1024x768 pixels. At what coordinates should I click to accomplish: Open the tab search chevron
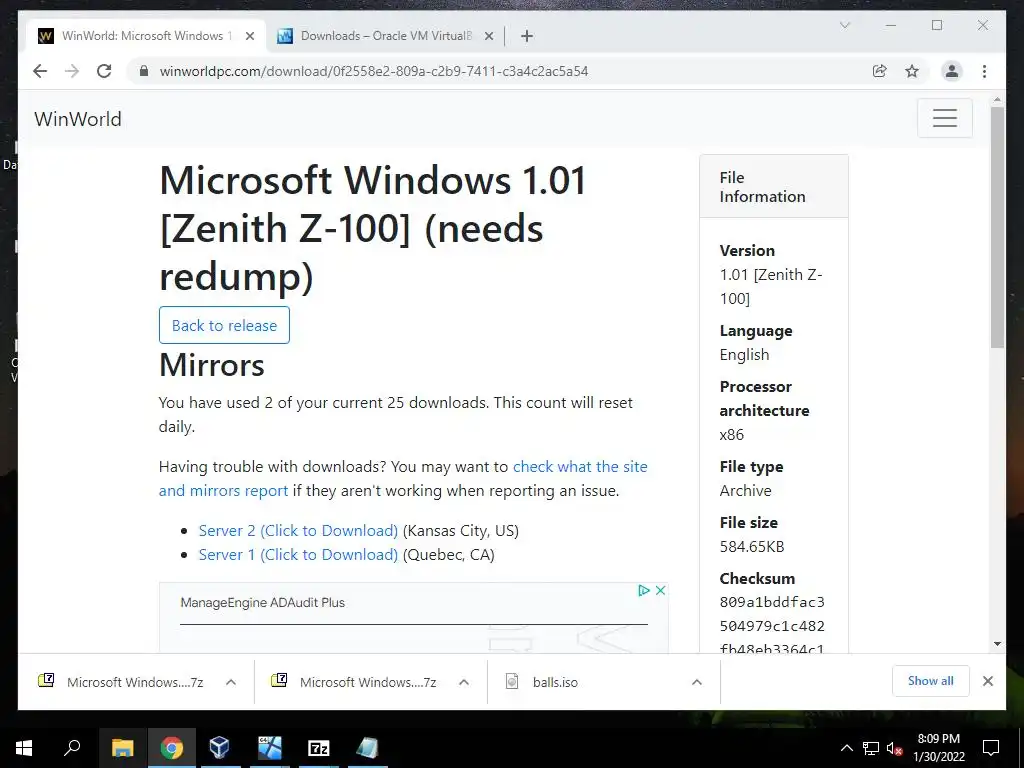coord(844,25)
